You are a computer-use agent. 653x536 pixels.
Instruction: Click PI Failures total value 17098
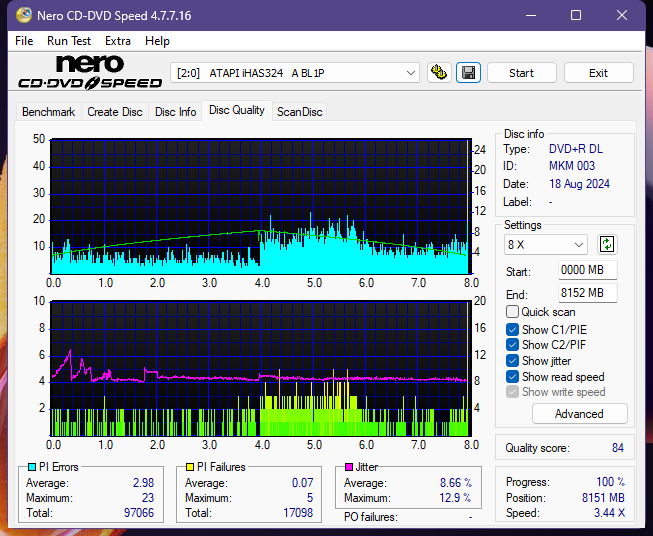298,512
